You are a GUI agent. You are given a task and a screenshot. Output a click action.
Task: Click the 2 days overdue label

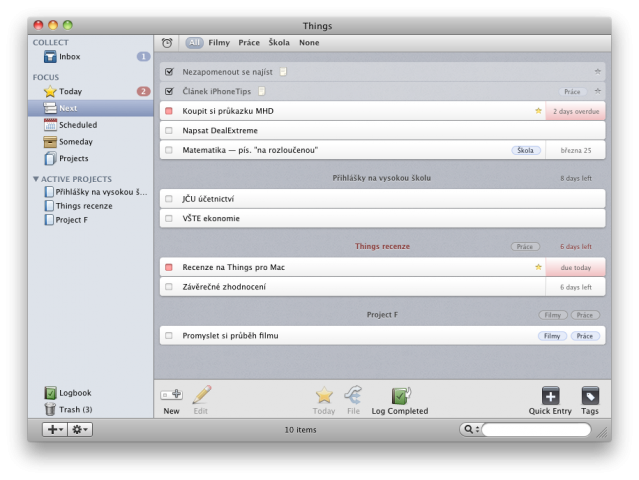(x=576, y=111)
